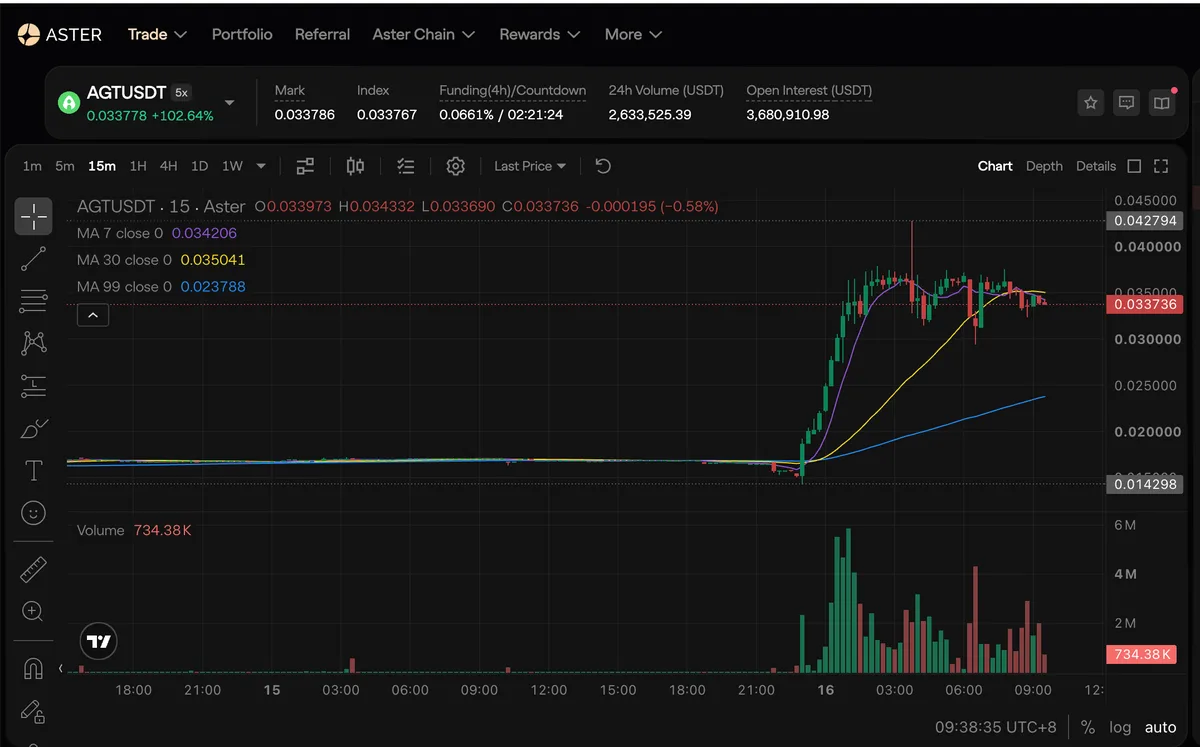Toggle the square chart layout view
Image resolution: width=1200 pixels, height=747 pixels.
click(1134, 166)
